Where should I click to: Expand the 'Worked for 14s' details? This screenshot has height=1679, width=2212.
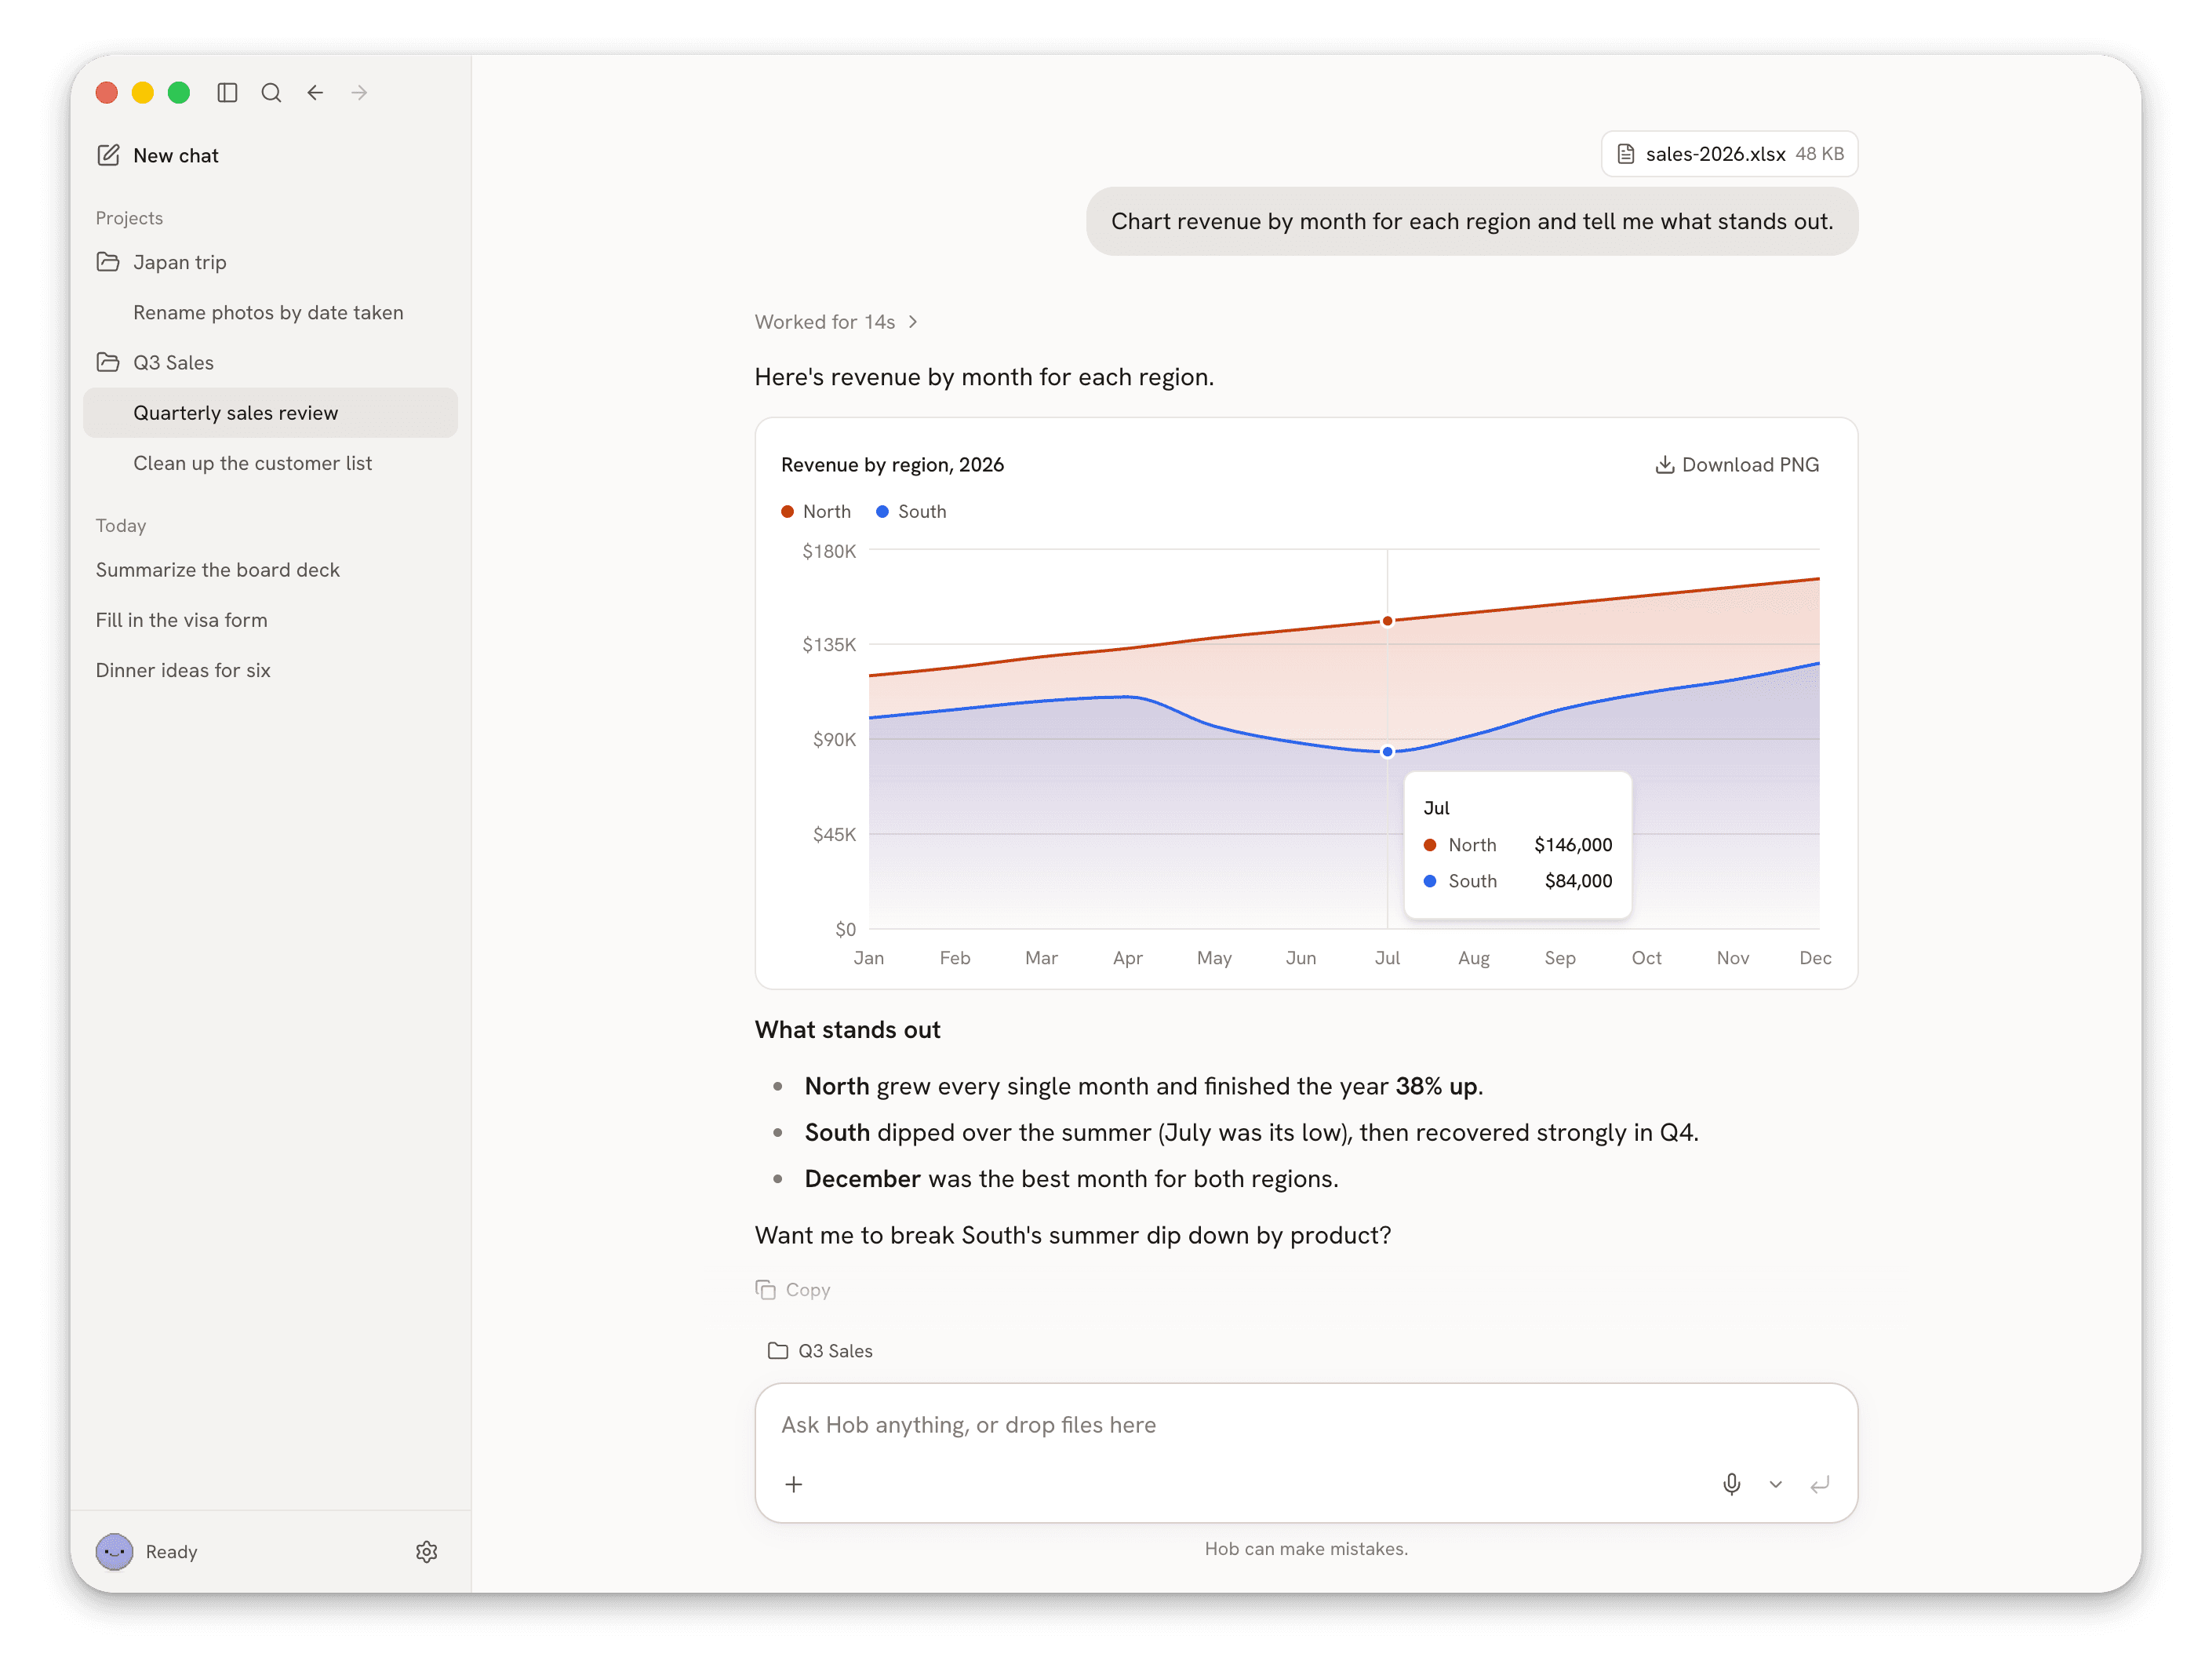[x=837, y=322]
